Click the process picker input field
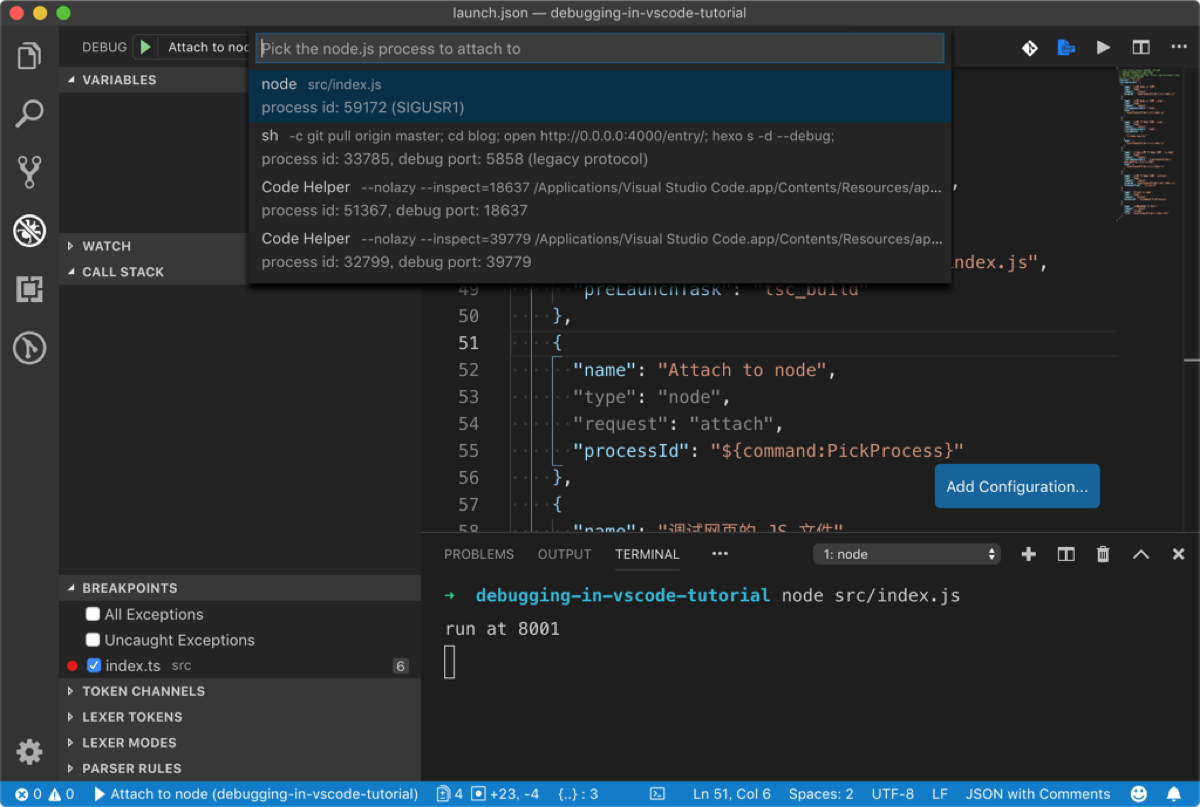 [598, 48]
